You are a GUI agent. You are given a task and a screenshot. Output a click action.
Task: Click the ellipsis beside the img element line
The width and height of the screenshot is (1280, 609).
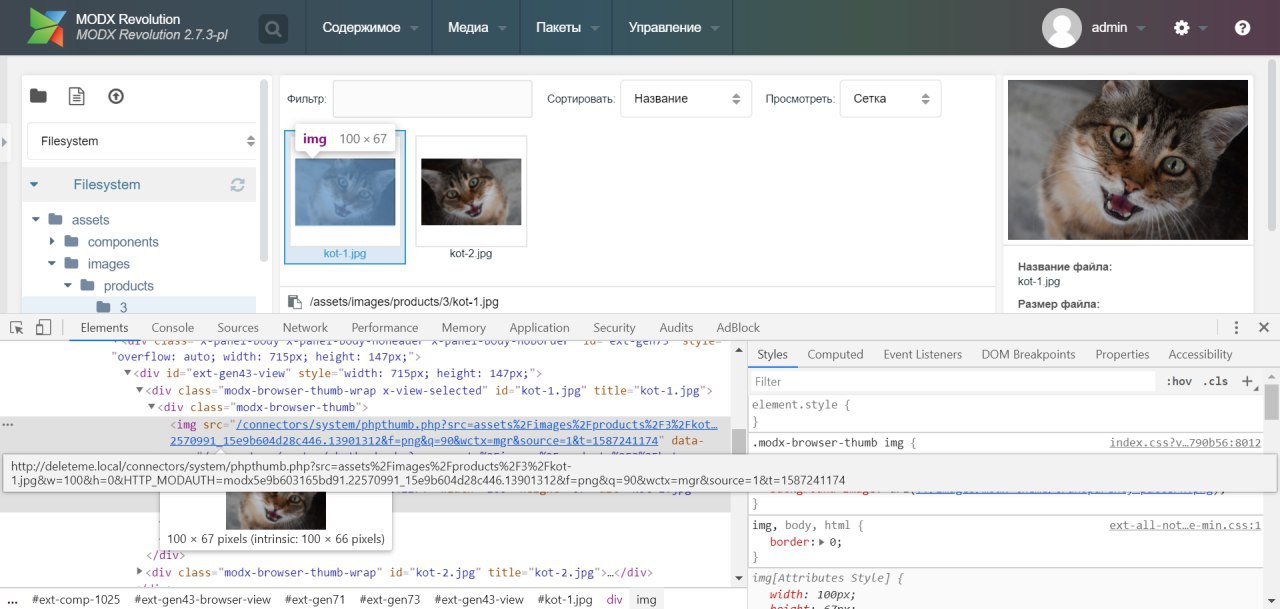tap(8, 424)
